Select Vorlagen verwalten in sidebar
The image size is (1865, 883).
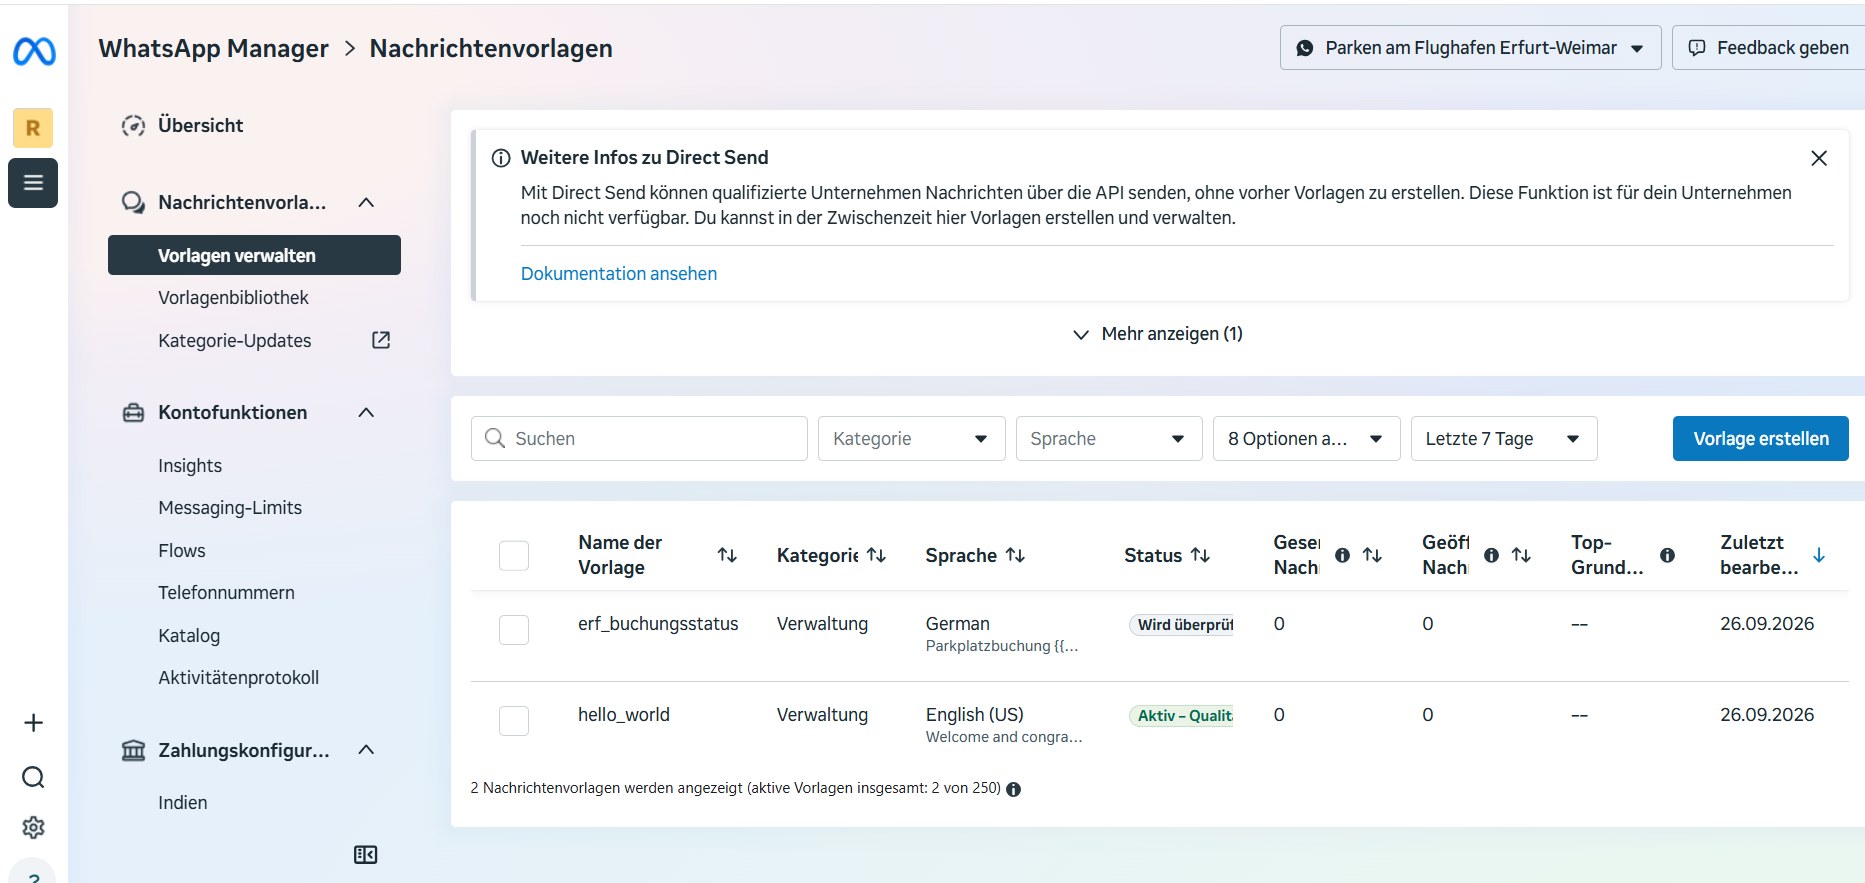(x=254, y=255)
